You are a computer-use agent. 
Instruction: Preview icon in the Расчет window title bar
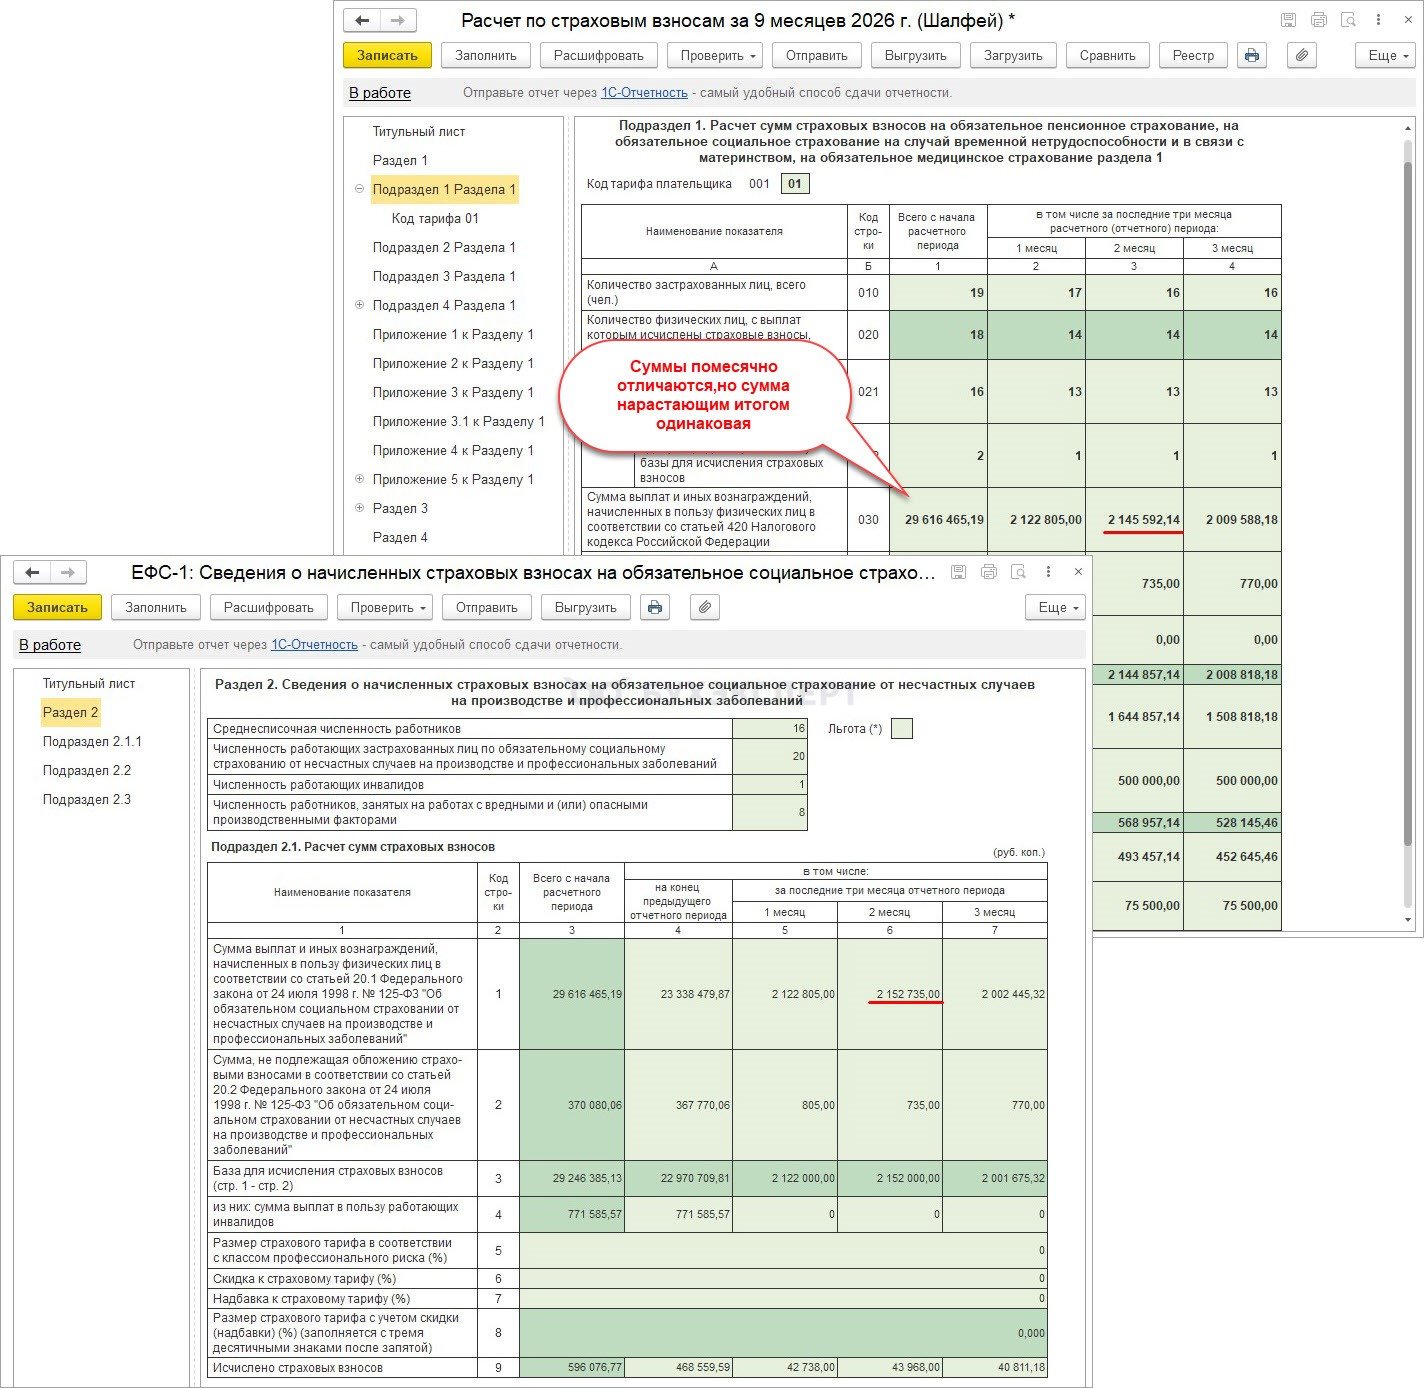(1348, 20)
